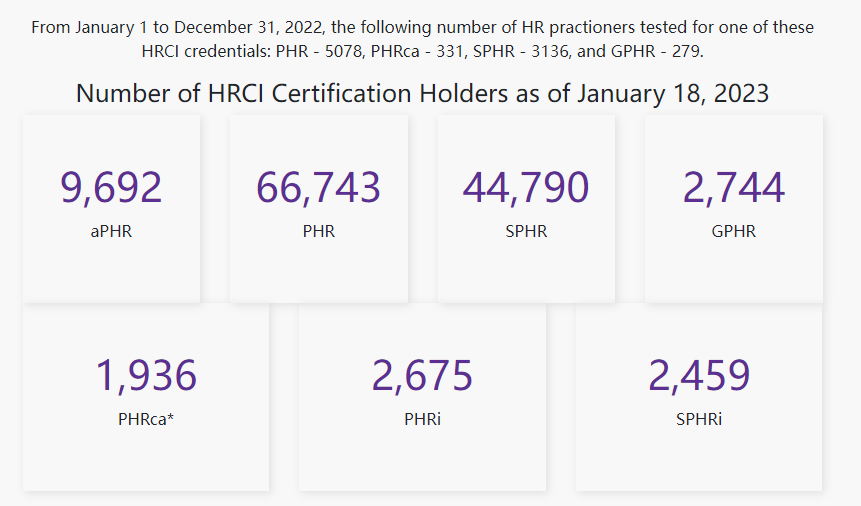Click the aPHR certification card
The height and width of the screenshot is (506, 861).
pos(111,209)
